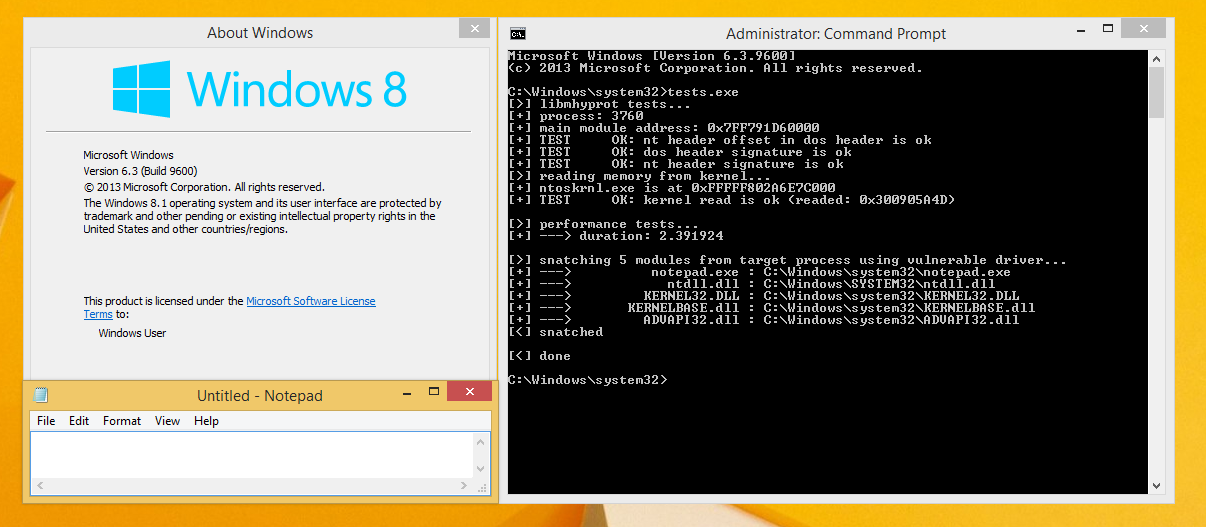Open the Notepad Edit menu
This screenshot has height=527, width=1206.
(x=79, y=421)
